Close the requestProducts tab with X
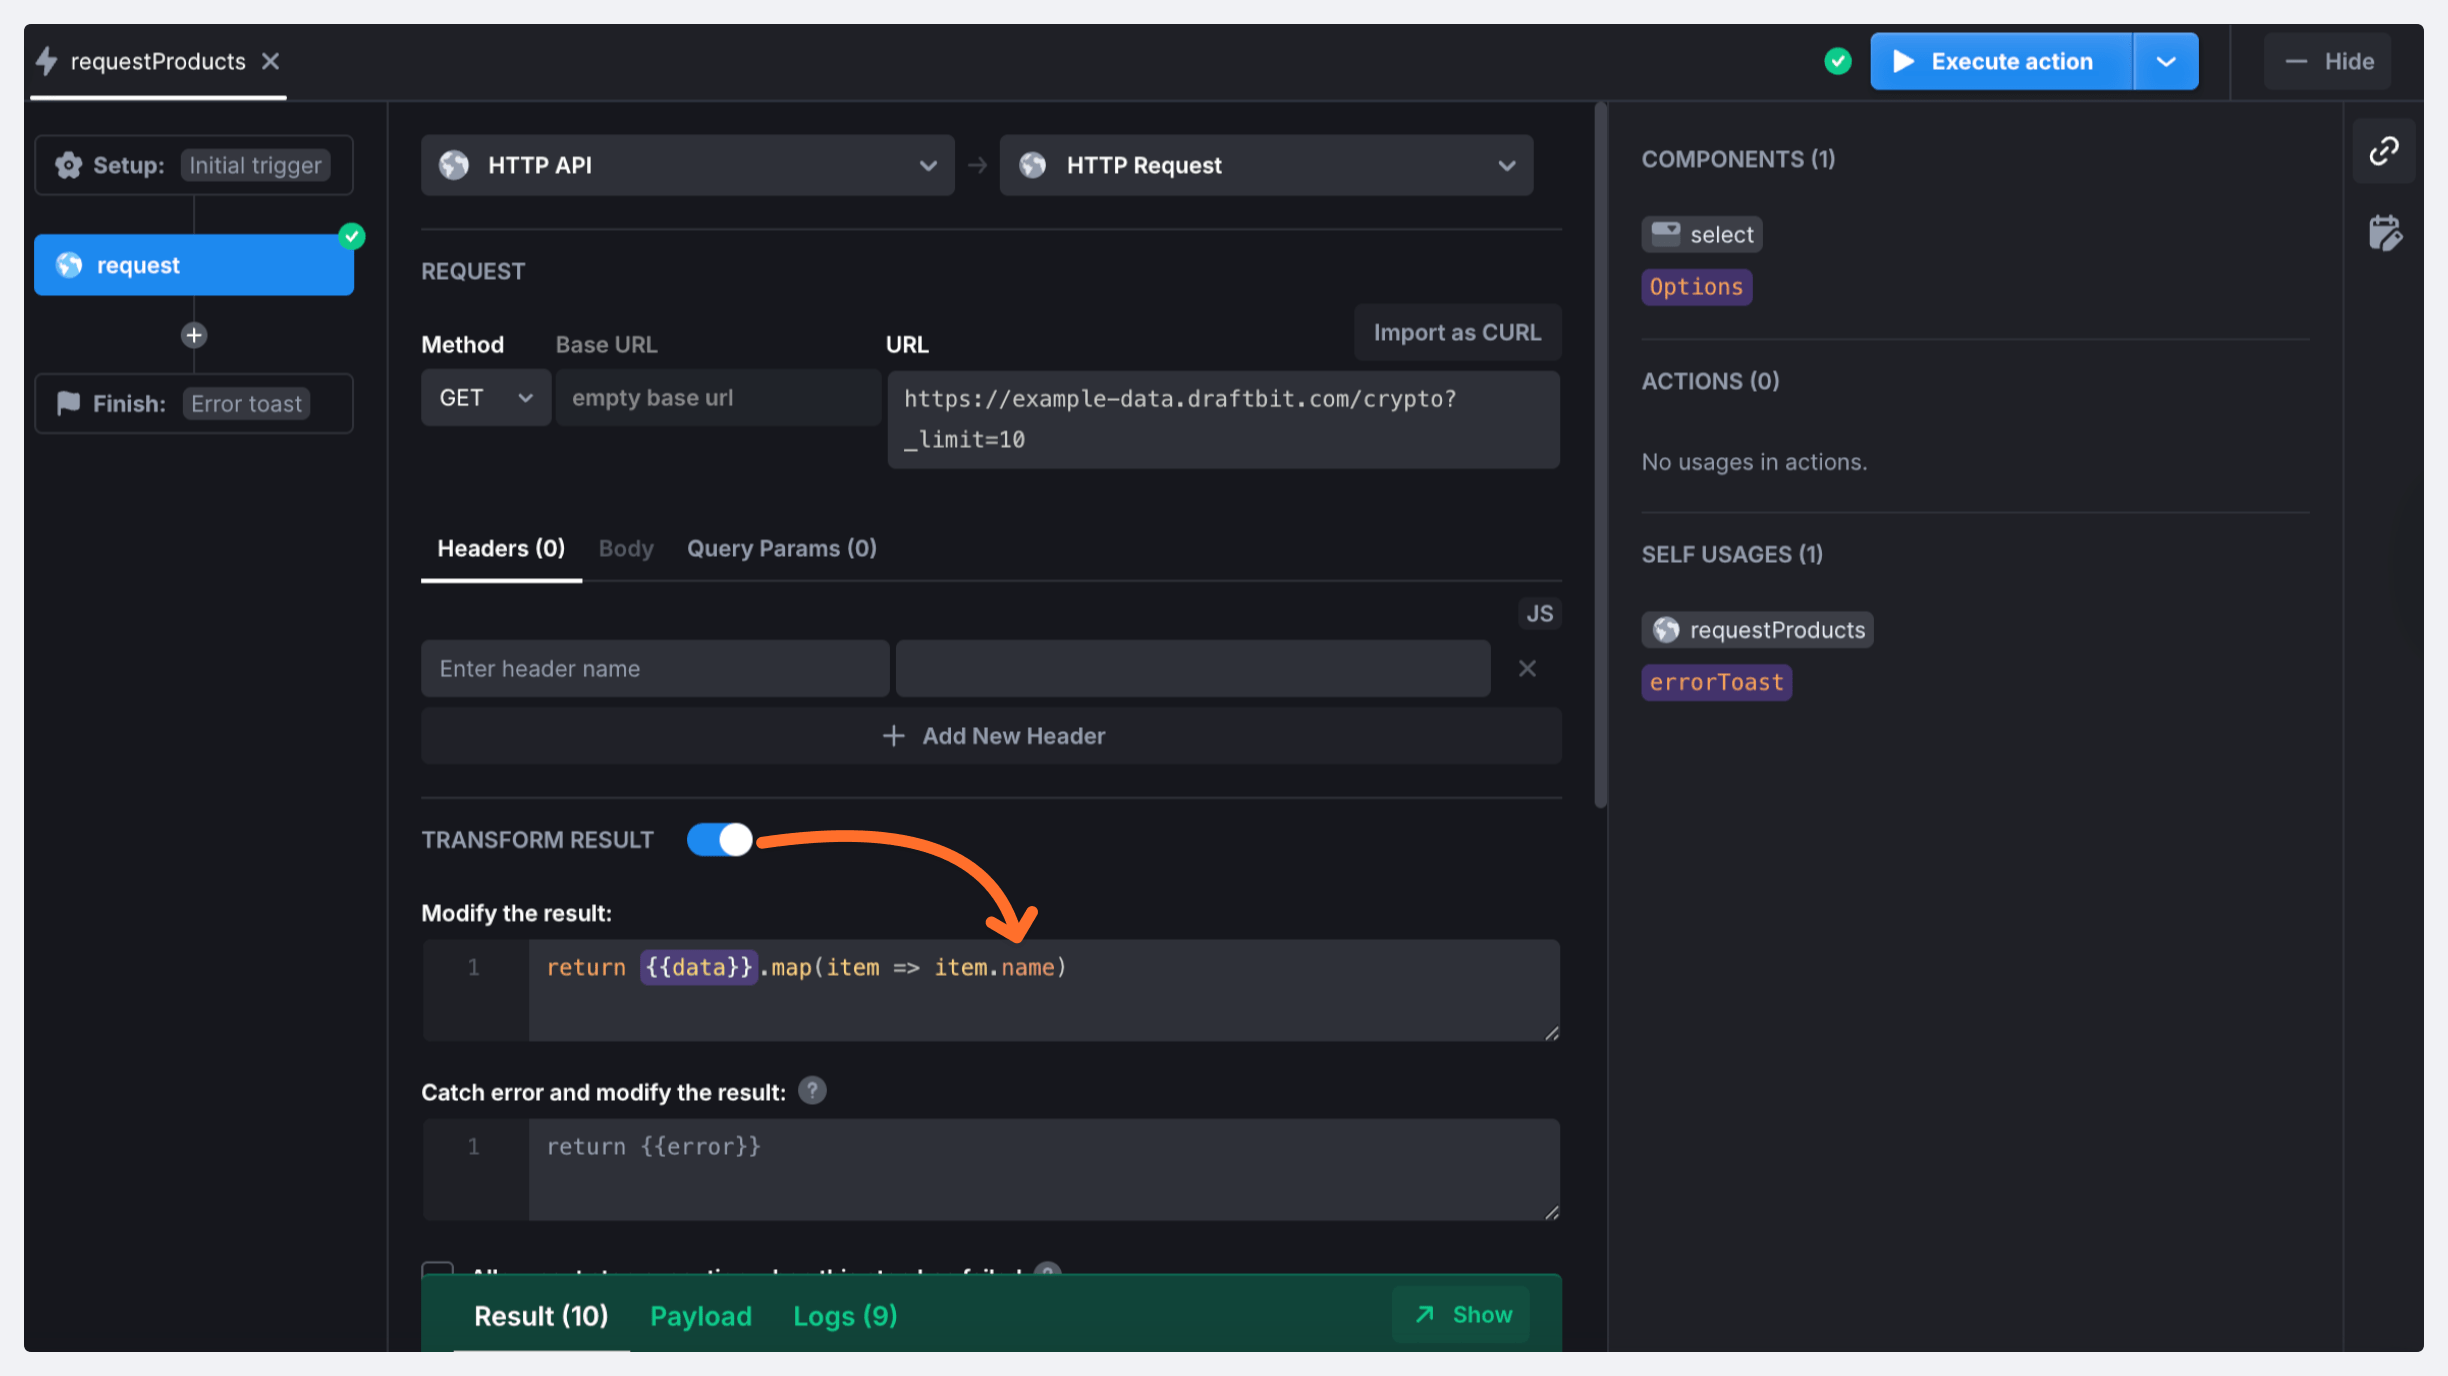 point(270,62)
